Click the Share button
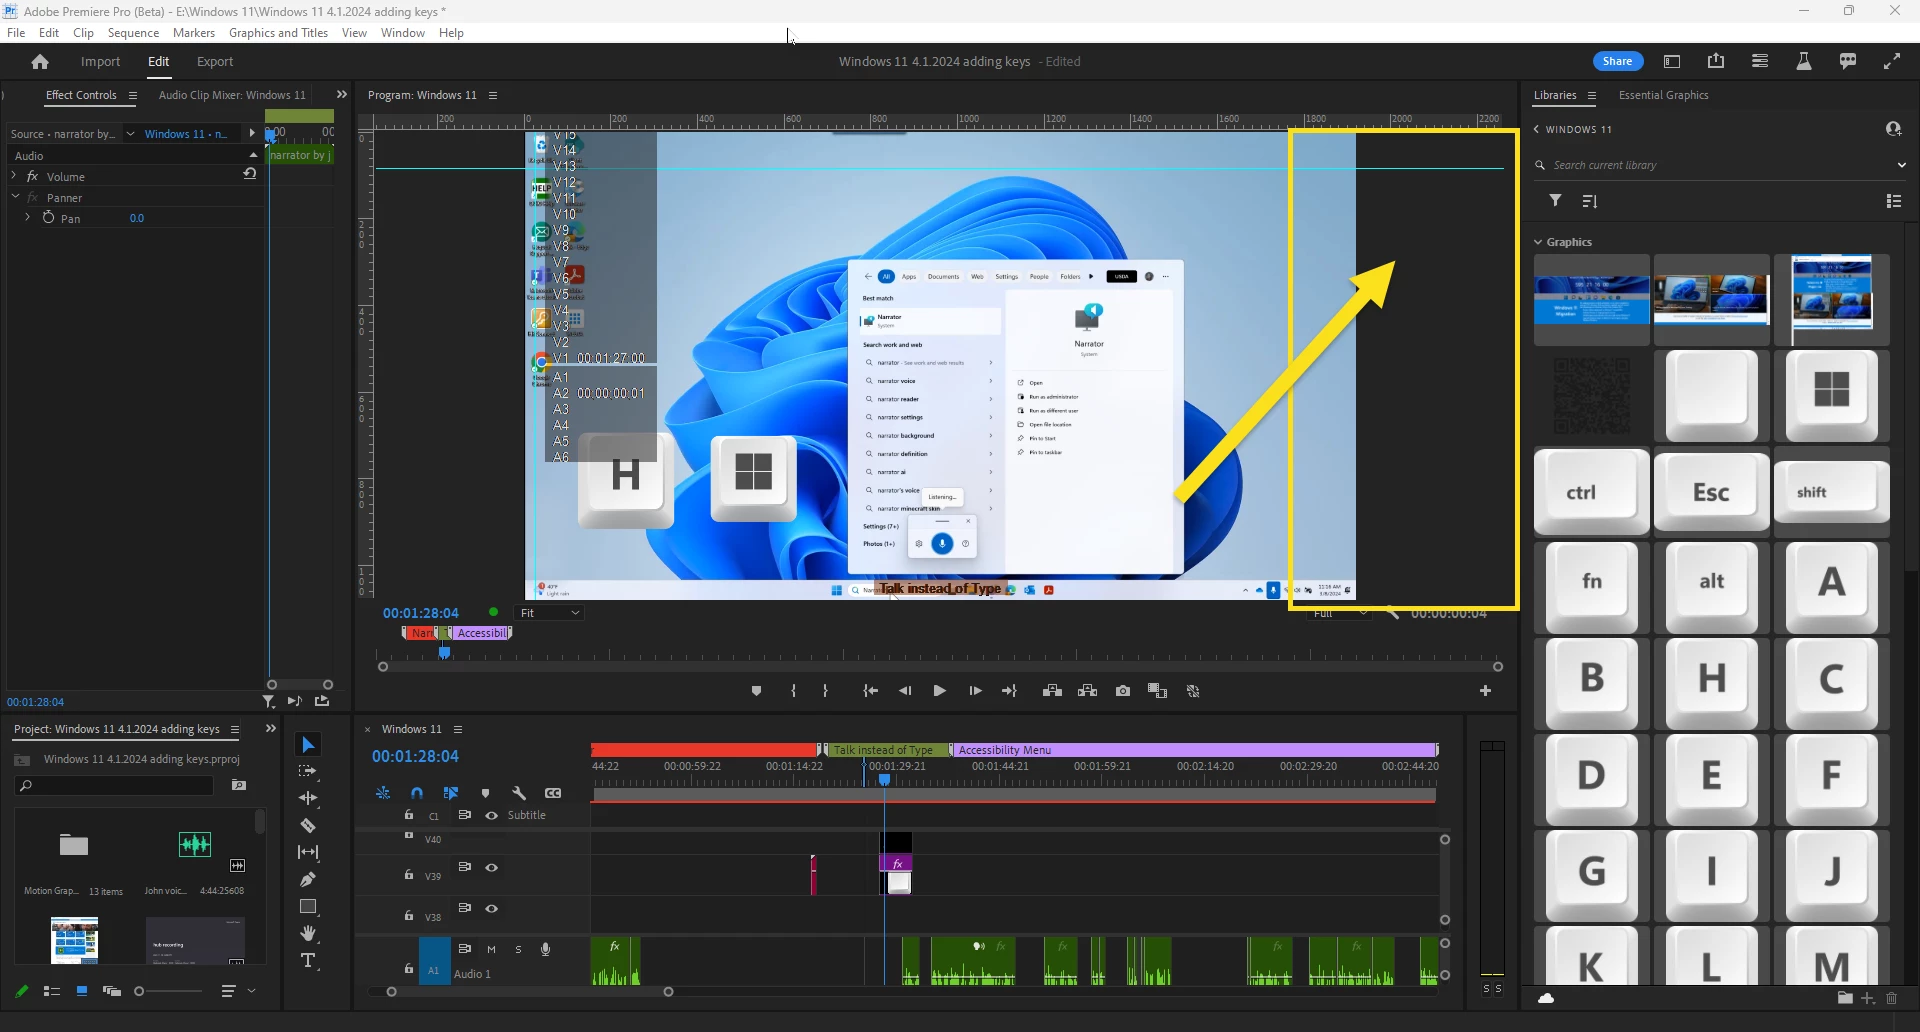 click(x=1617, y=61)
